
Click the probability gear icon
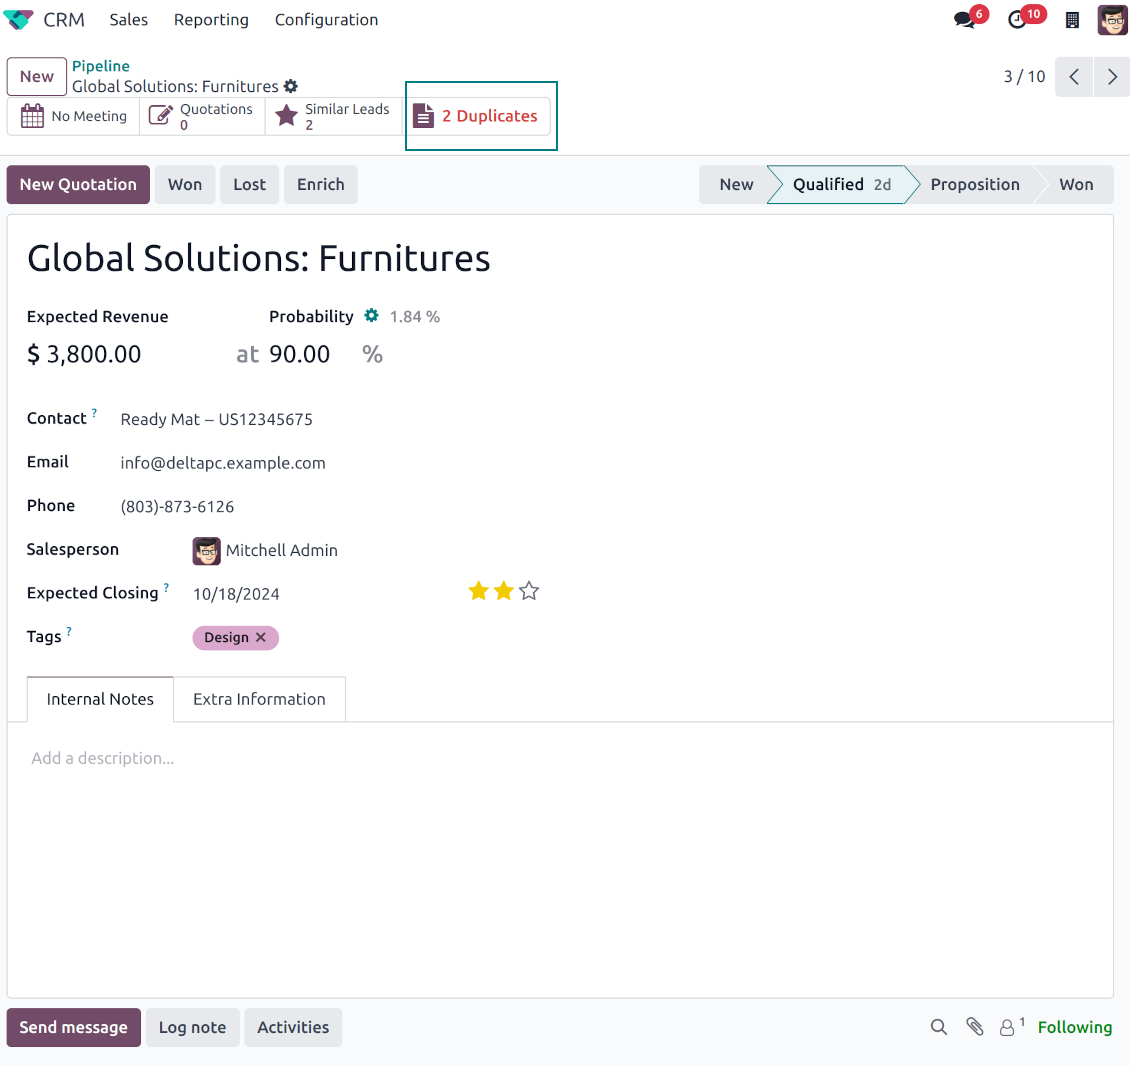pyautogui.click(x=371, y=316)
